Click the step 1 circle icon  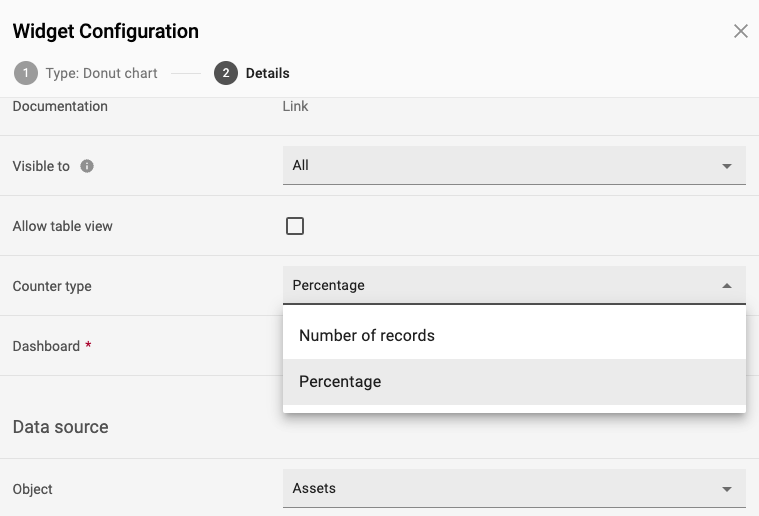point(26,73)
